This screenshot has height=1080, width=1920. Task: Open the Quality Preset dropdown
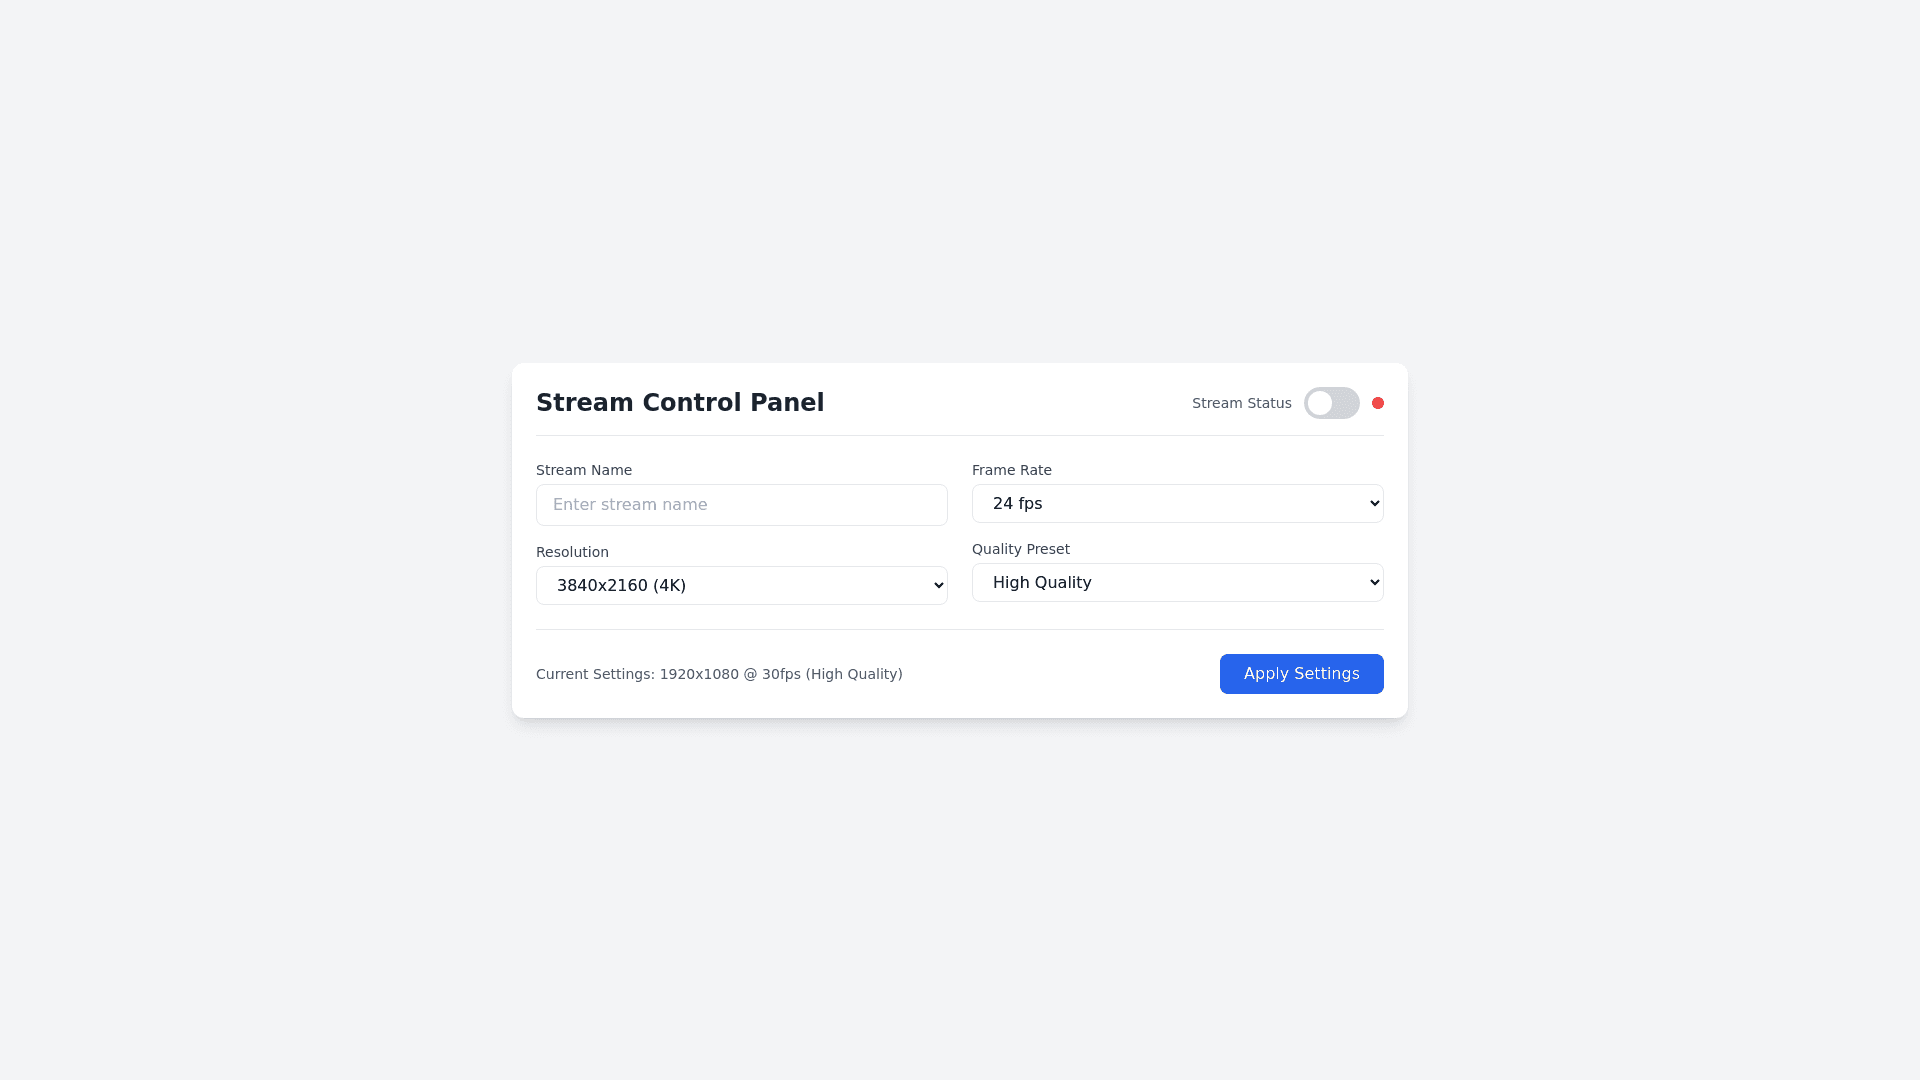coord(1177,583)
